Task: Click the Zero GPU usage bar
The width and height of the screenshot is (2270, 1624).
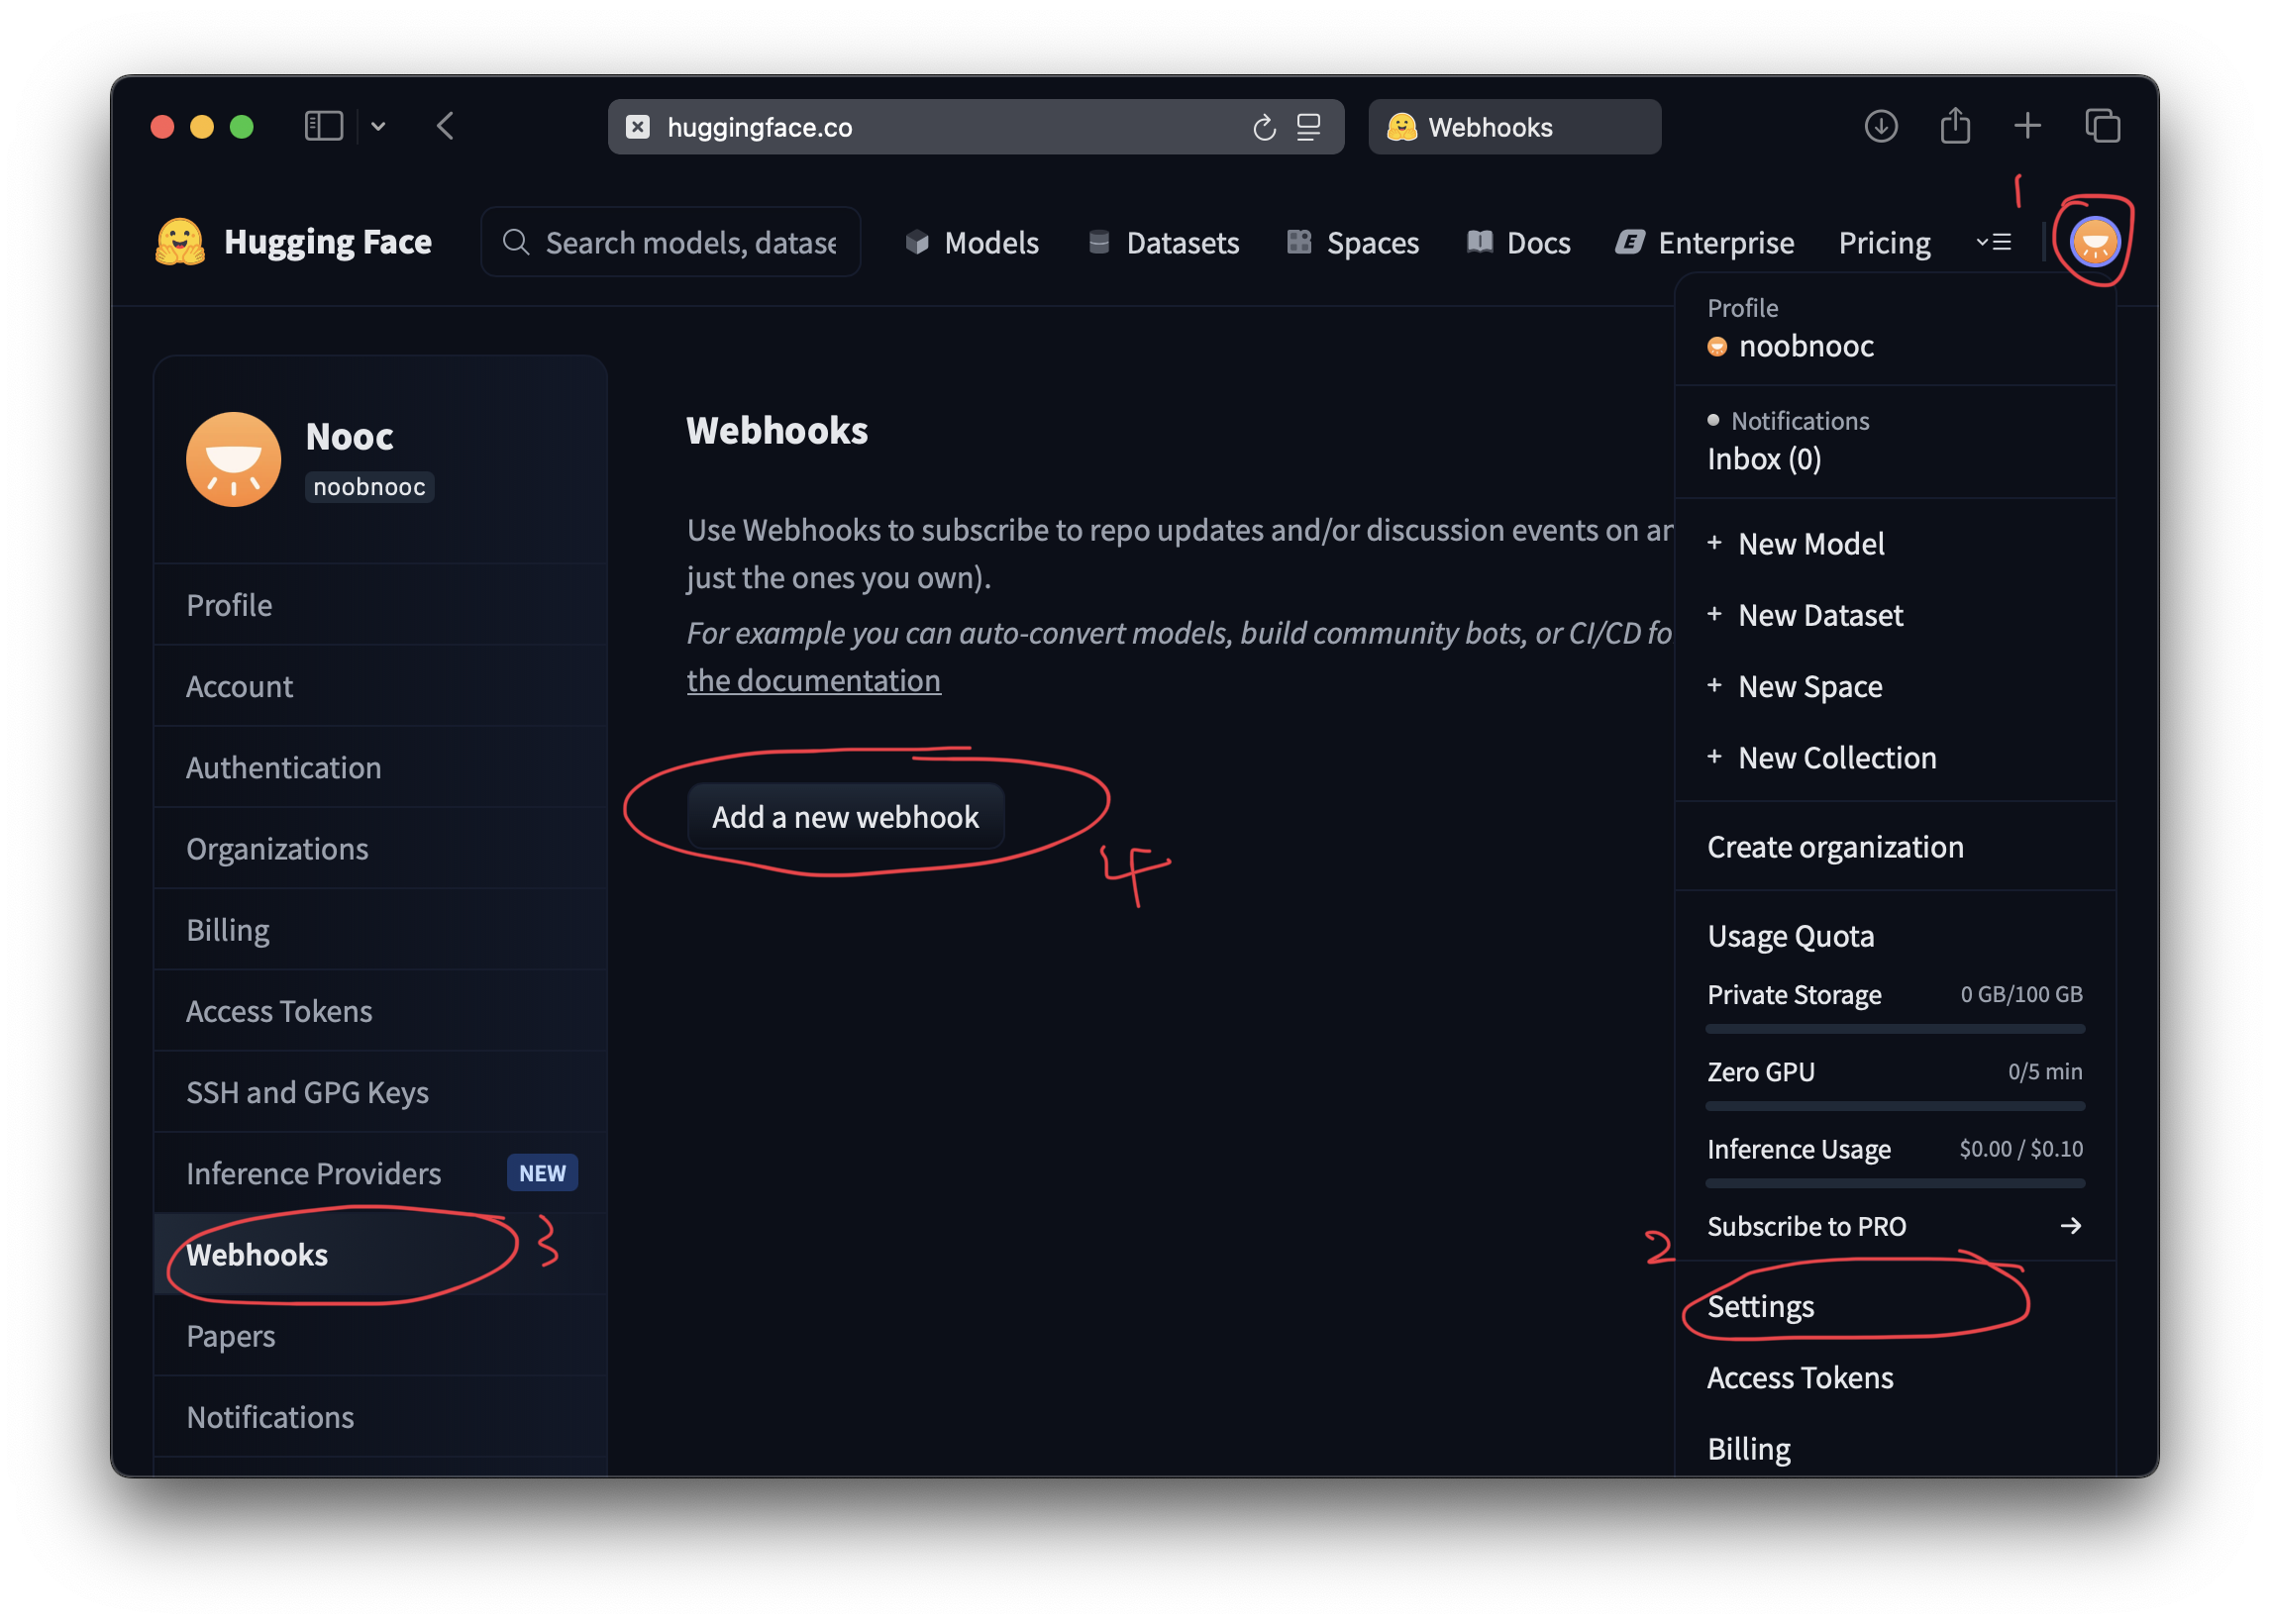Action: click(x=1894, y=1105)
